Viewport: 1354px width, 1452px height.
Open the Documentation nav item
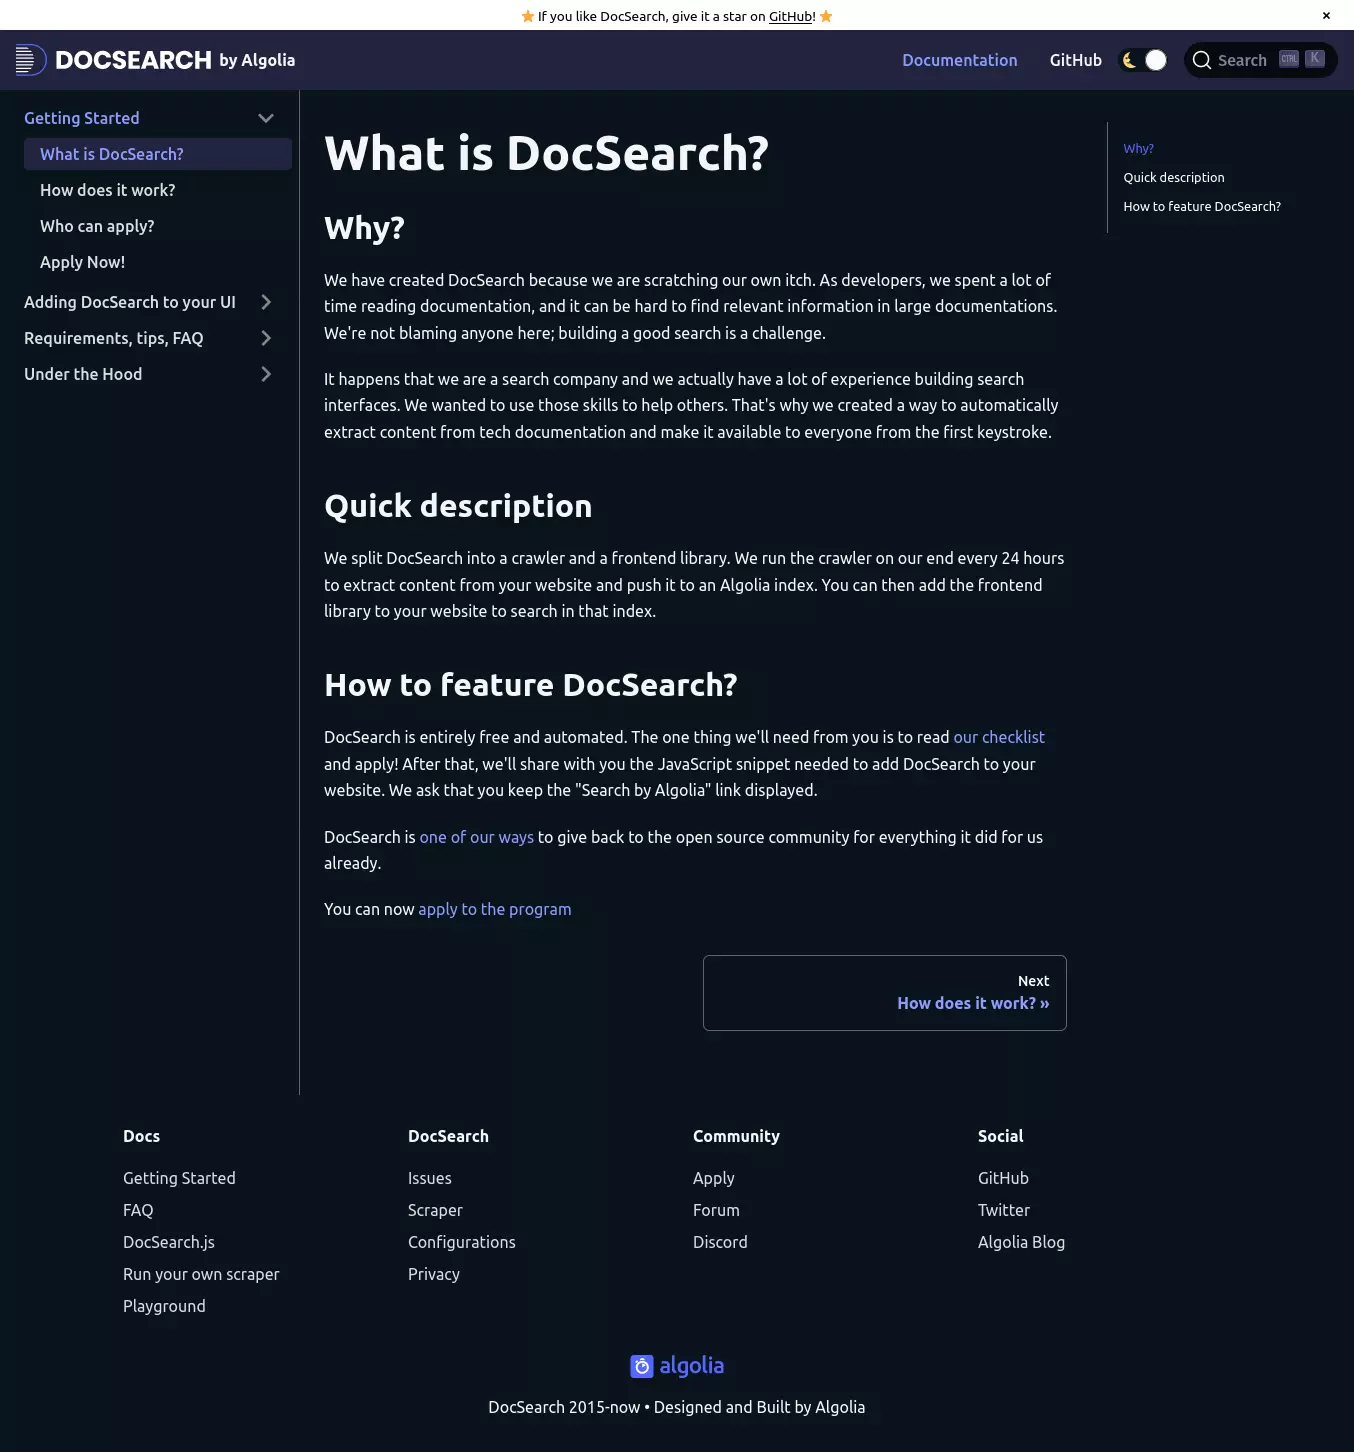tap(960, 60)
